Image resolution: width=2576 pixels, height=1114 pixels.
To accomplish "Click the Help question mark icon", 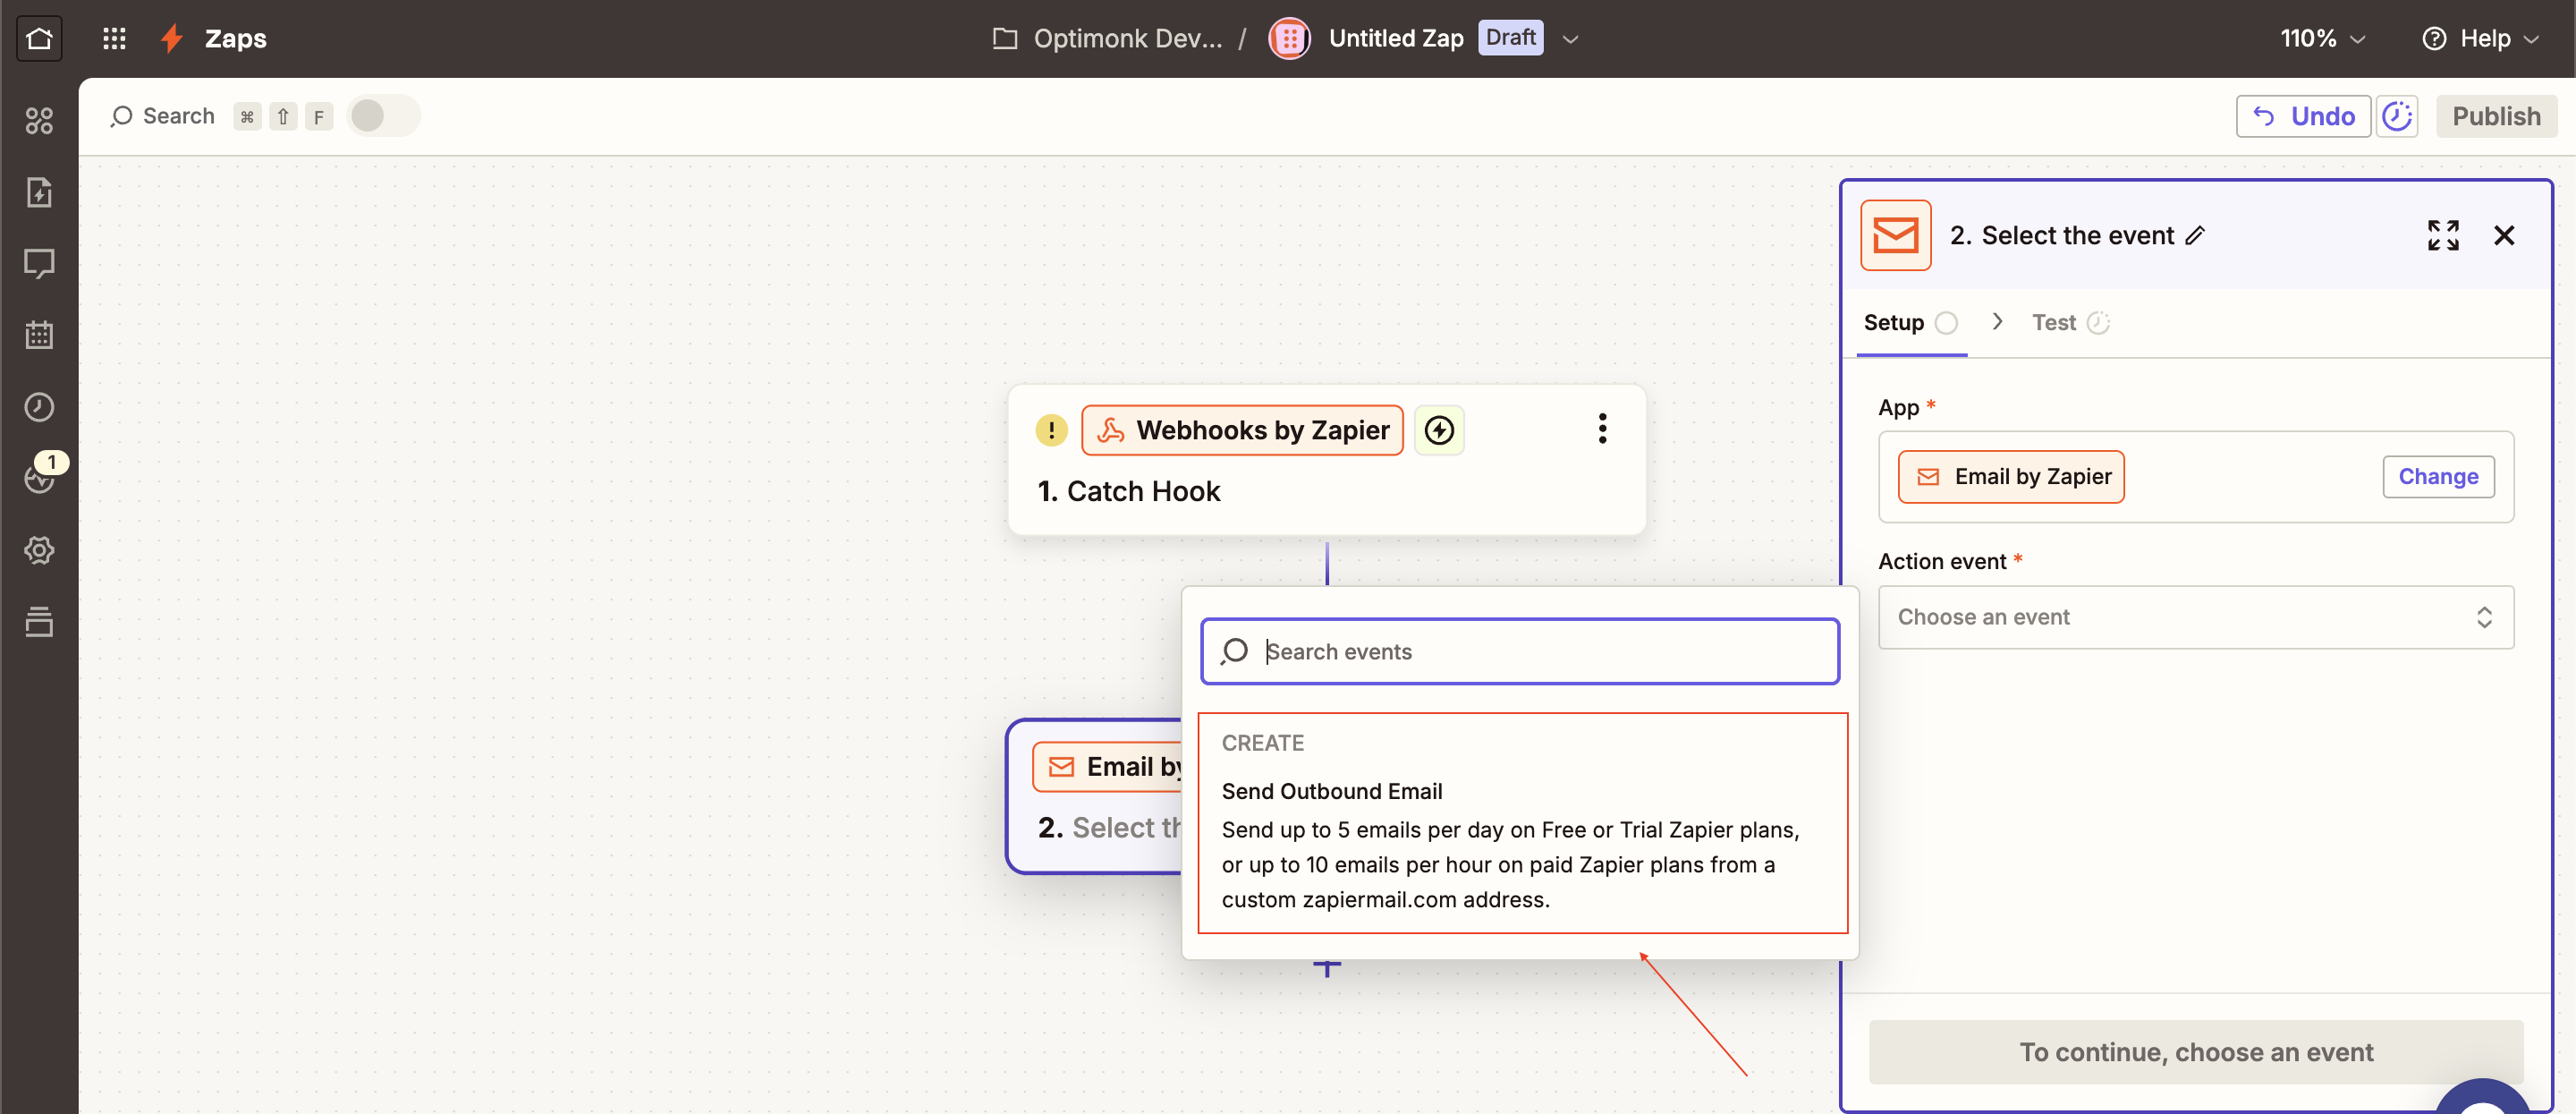I will [2434, 38].
